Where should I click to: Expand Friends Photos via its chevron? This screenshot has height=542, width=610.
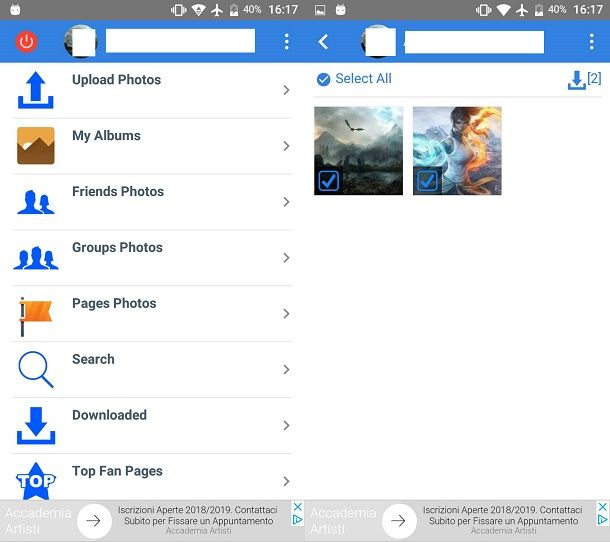[287, 202]
